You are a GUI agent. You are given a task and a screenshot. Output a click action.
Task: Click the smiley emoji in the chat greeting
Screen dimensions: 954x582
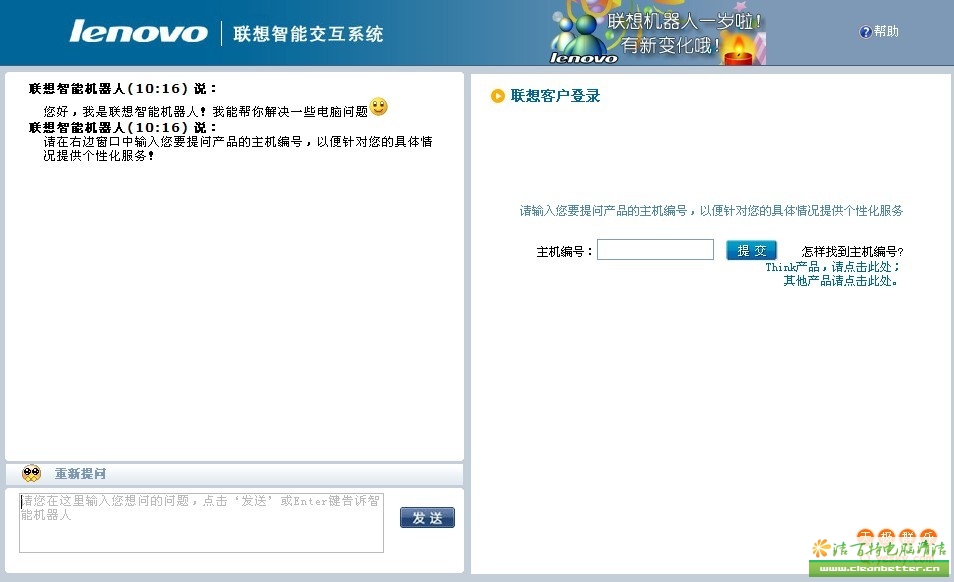pyautogui.click(x=378, y=106)
